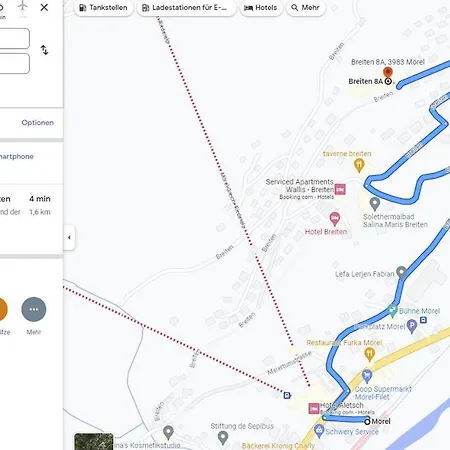Collapse the side panel with arrow tab

tap(69, 237)
